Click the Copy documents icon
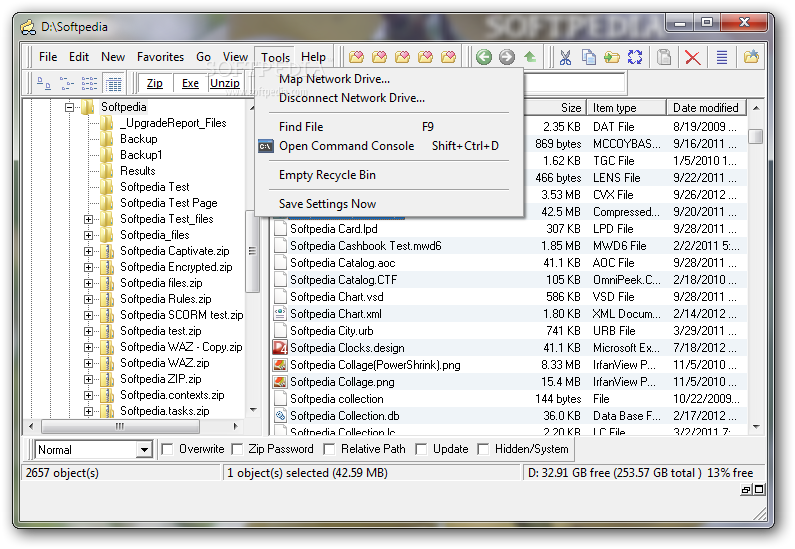The height and width of the screenshot is (549, 795). click(x=588, y=57)
